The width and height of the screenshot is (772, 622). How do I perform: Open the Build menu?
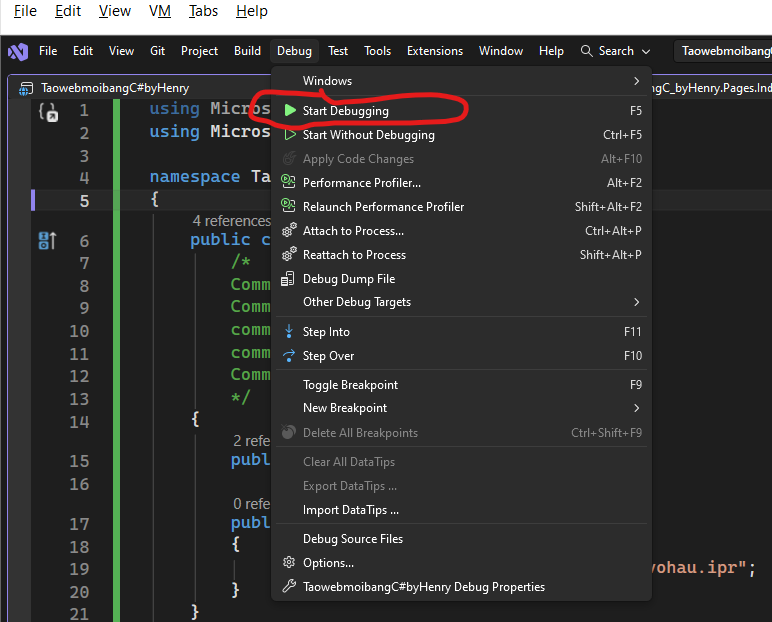click(x=247, y=51)
